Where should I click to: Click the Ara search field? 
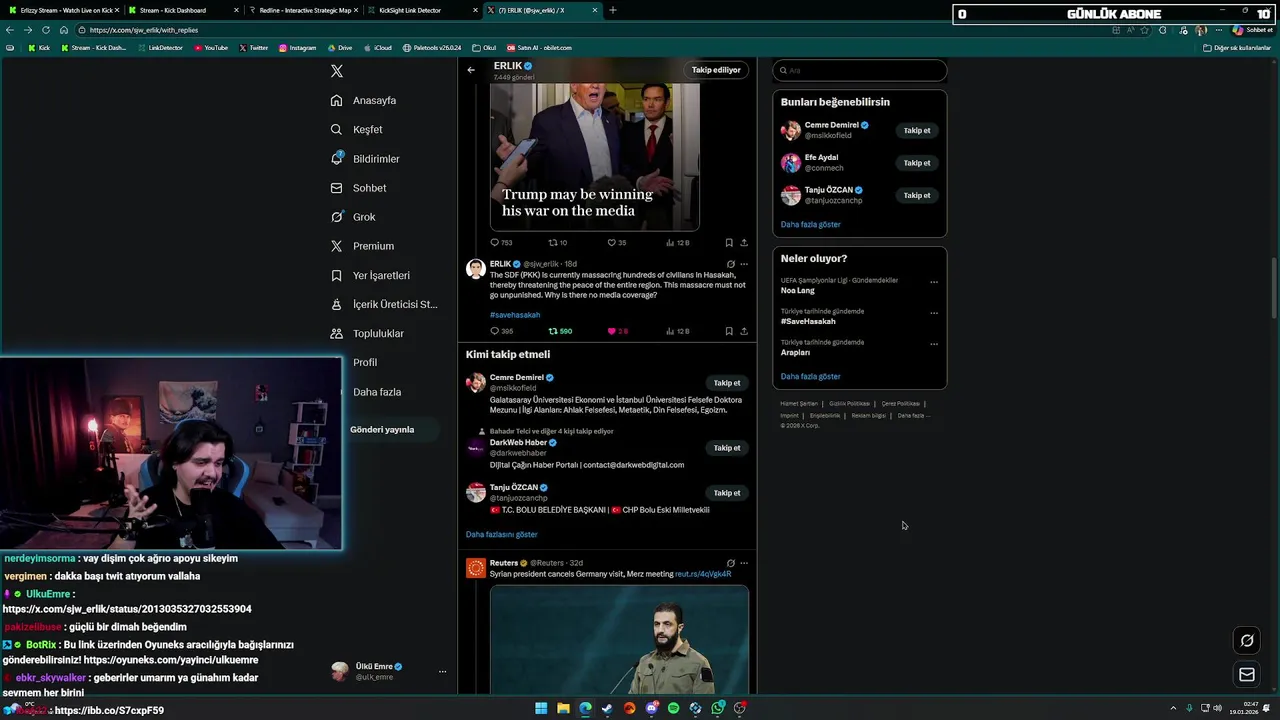pos(860,70)
